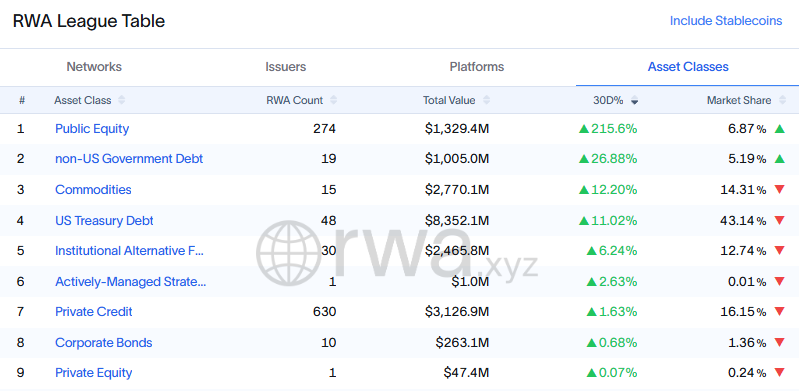Click the $1,005.0M total value cell
This screenshot has height=391, width=799.
pos(457,159)
